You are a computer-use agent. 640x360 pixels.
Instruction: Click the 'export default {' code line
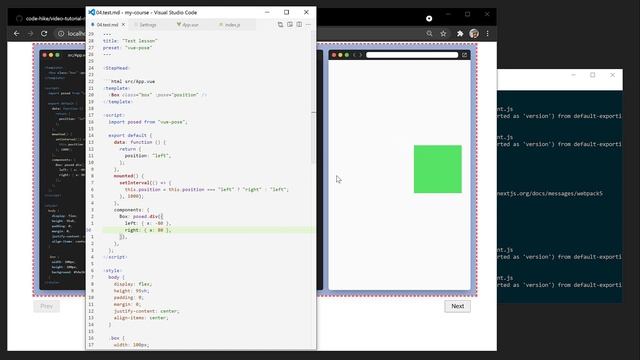[130, 136]
